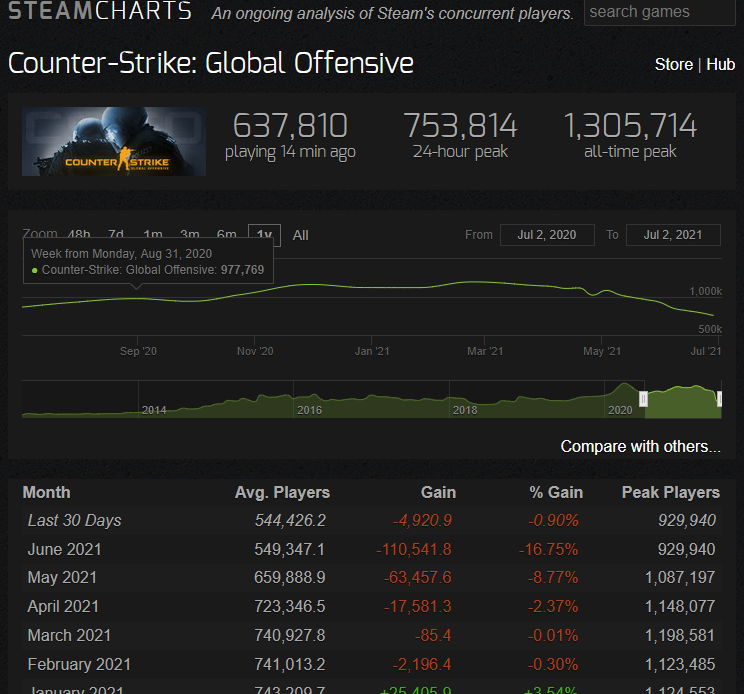This screenshot has height=694, width=744.
Task: Select the 1m zoom range
Action: click(x=153, y=235)
